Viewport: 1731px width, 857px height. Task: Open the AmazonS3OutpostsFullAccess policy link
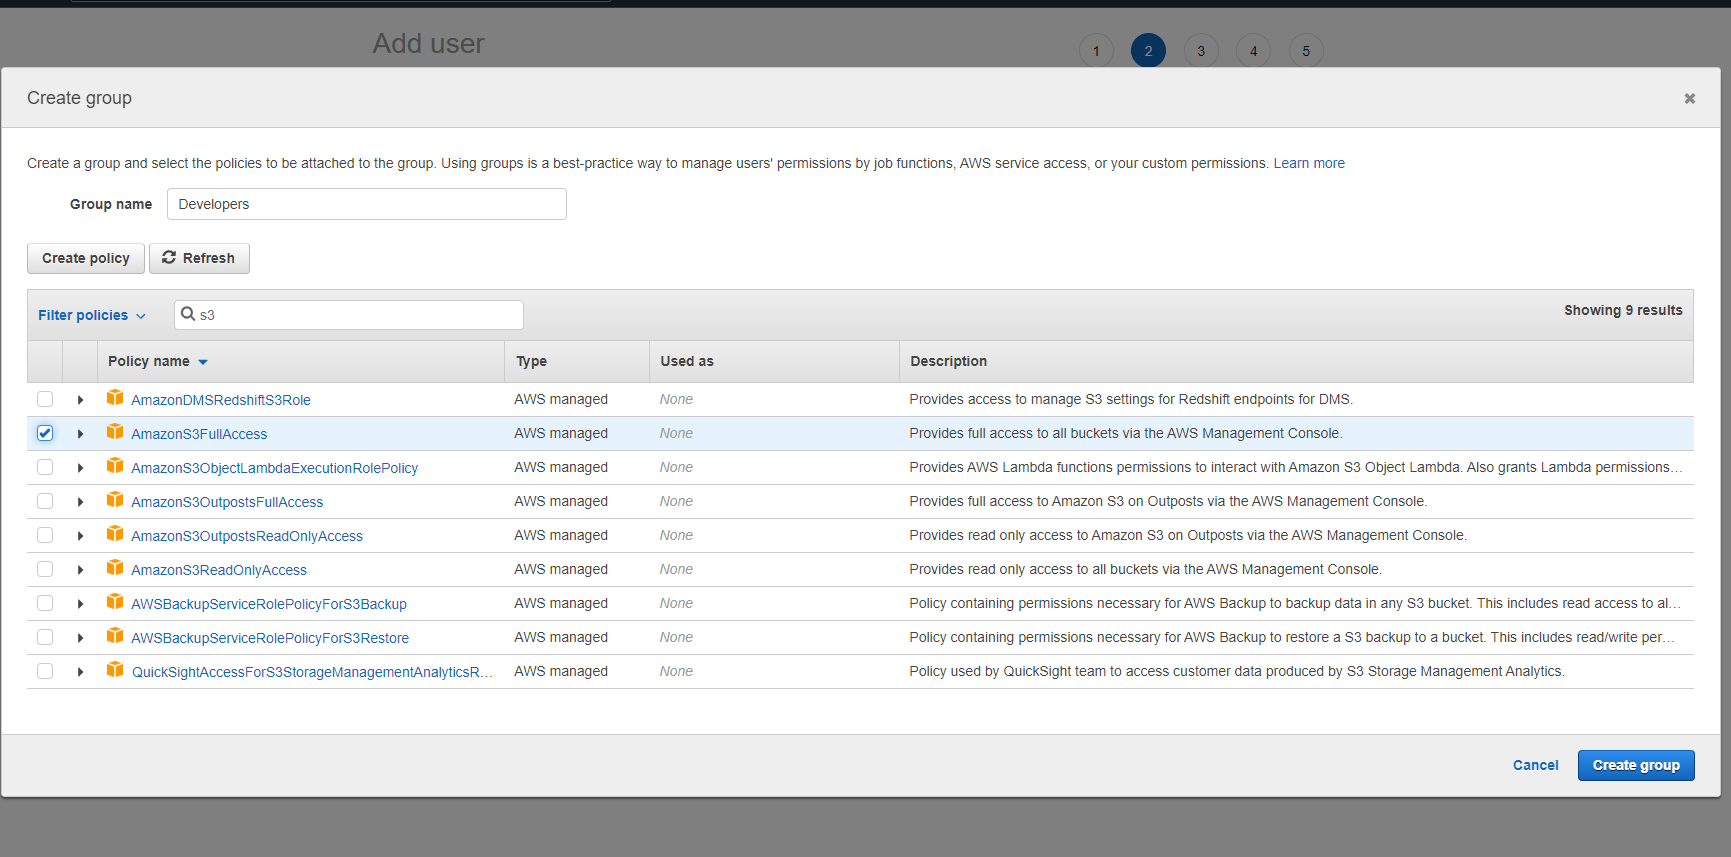pos(227,502)
